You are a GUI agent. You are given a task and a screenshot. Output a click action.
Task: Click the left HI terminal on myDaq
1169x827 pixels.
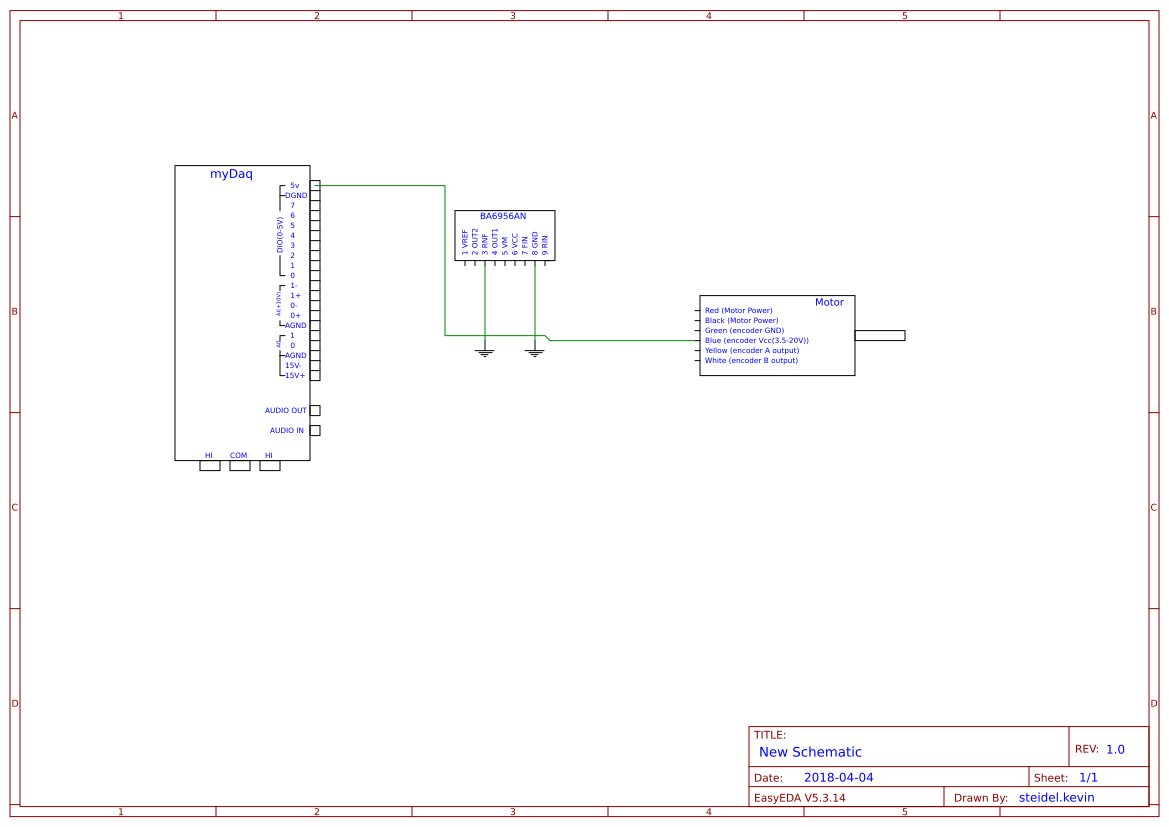click(x=209, y=465)
